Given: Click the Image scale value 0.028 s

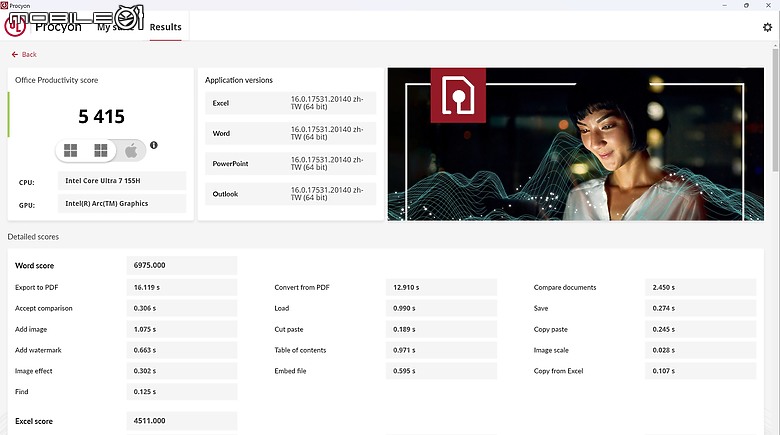Looking at the screenshot, I should pyautogui.click(x=700, y=350).
